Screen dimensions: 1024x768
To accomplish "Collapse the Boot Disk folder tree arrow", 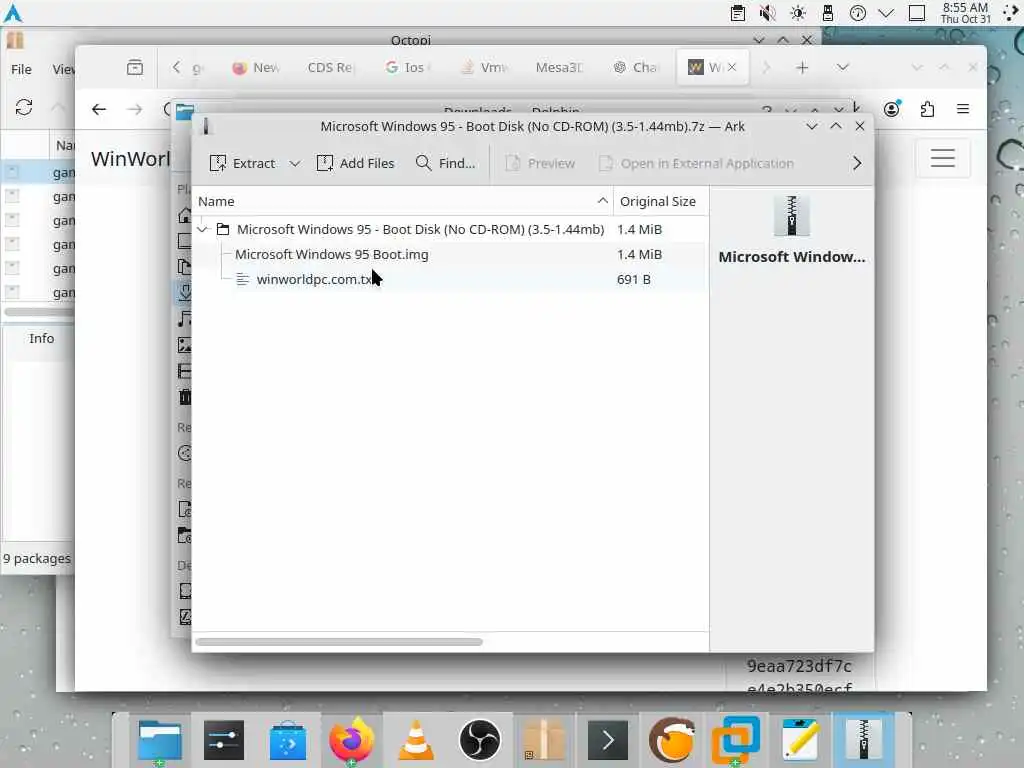I will click(202, 229).
